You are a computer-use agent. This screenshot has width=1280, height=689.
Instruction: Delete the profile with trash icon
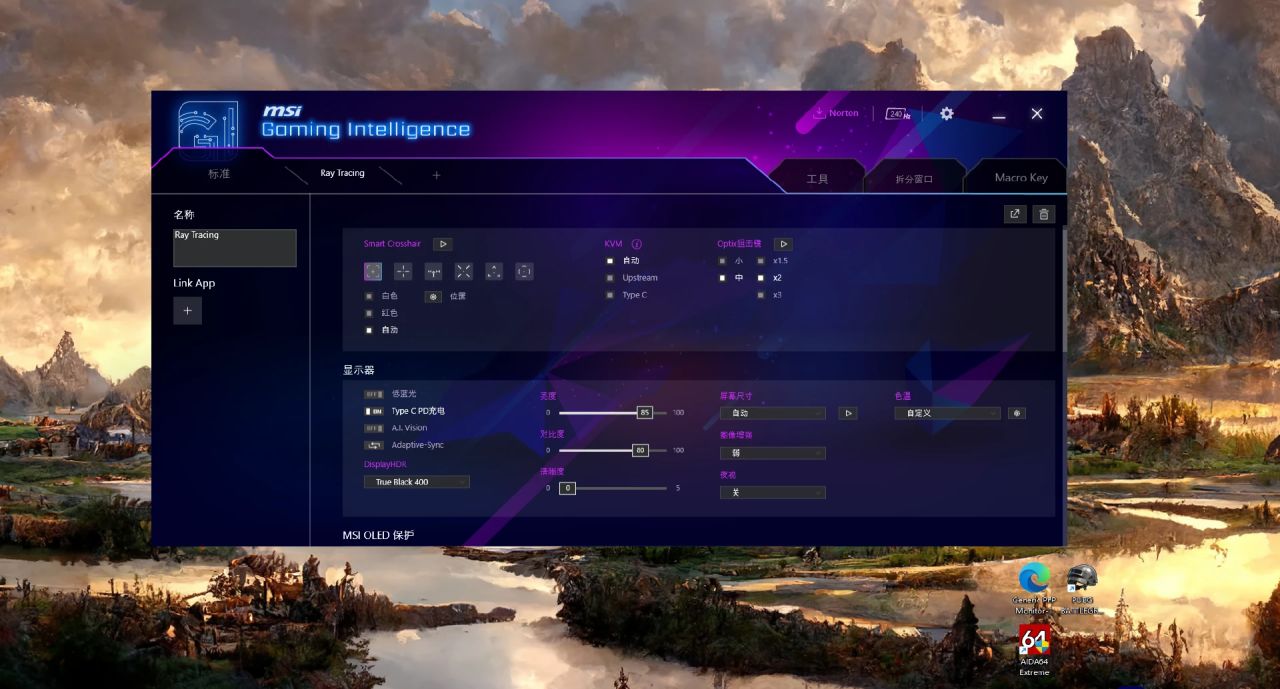(x=1044, y=214)
